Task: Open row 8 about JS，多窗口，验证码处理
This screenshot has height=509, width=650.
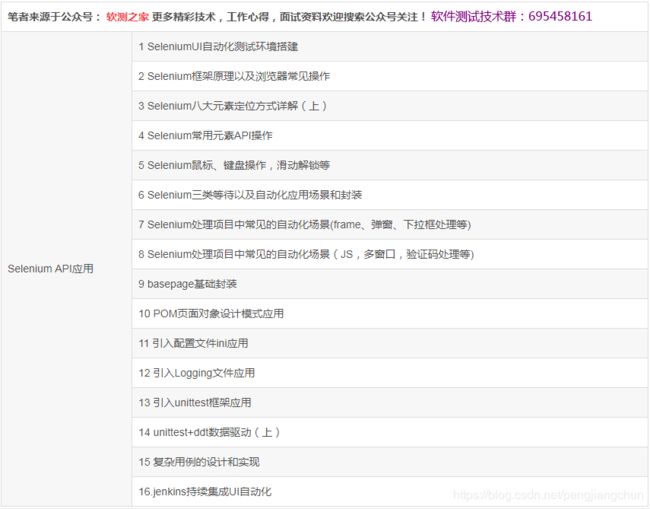Action: point(390,254)
